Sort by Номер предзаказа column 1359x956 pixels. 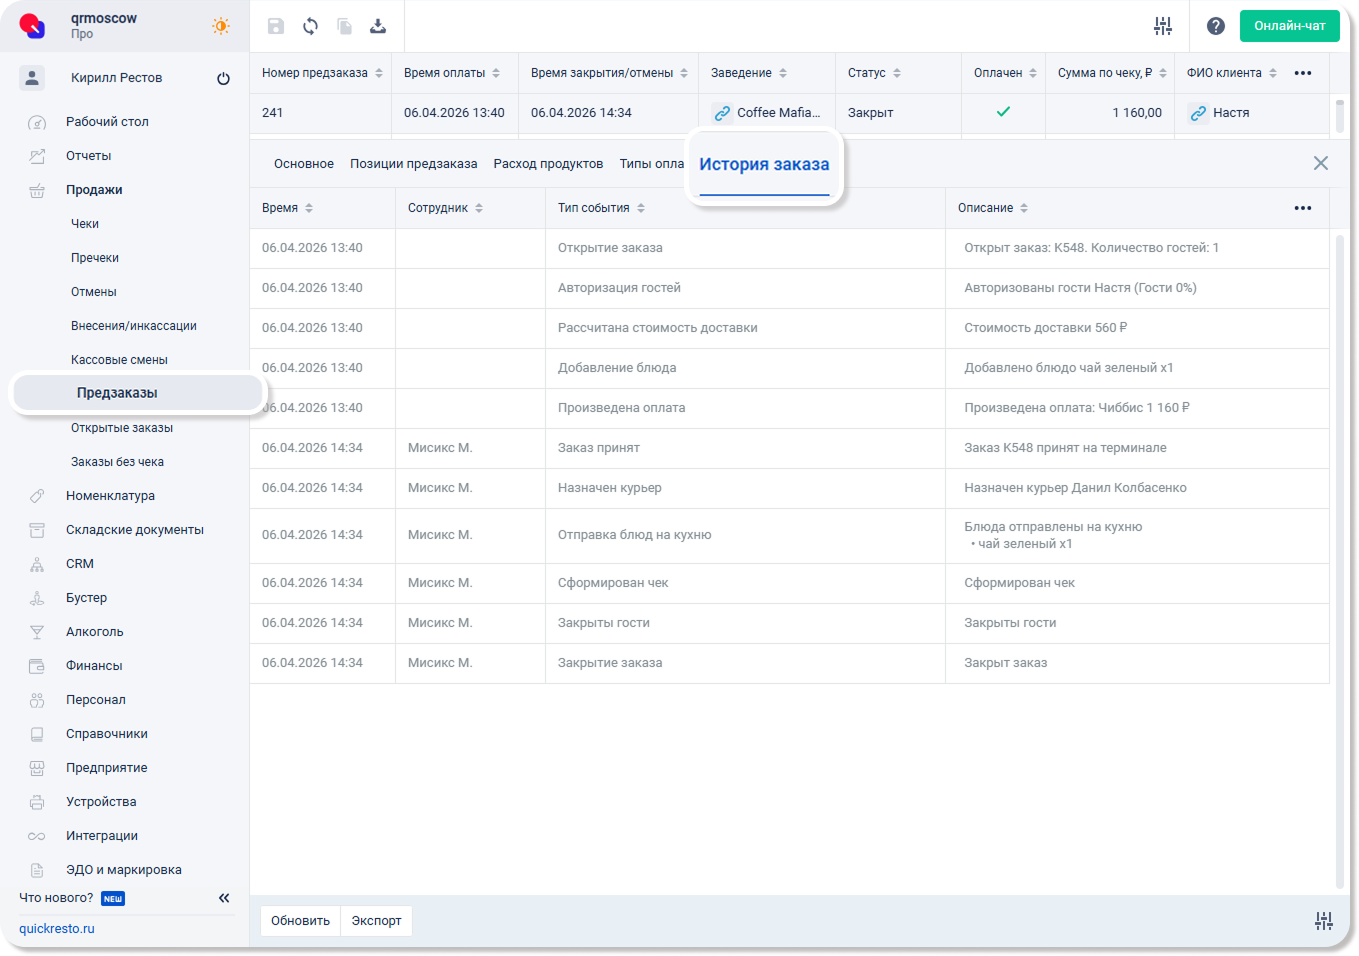pyautogui.click(x=379, y=73)
